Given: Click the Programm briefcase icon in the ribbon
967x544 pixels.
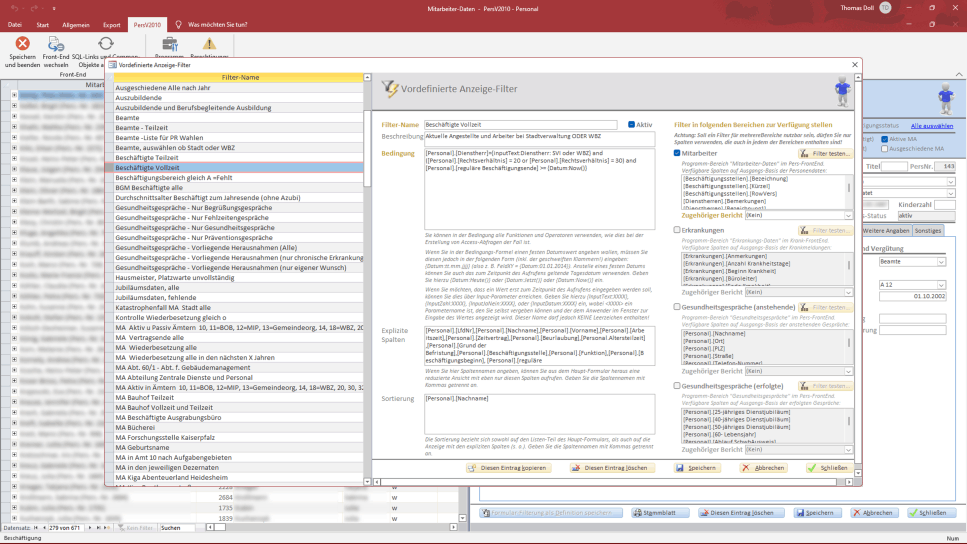Looking at the screenshot, I should (x=169, y=45).
